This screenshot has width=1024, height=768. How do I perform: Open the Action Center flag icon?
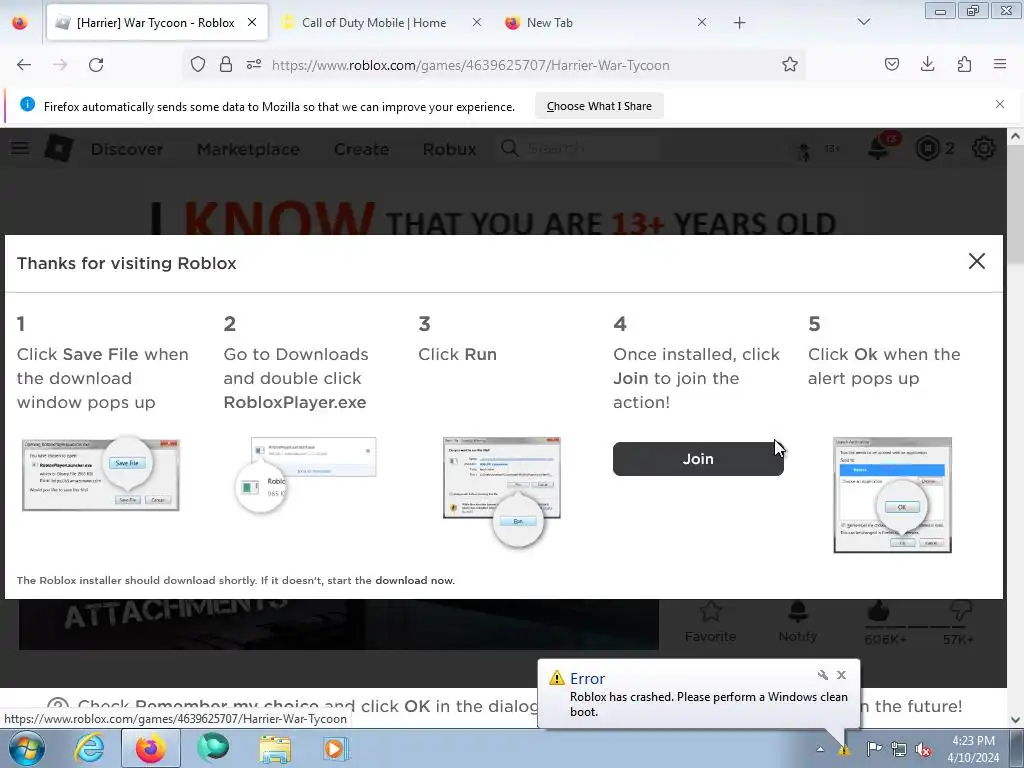click(x=874, y=748)
